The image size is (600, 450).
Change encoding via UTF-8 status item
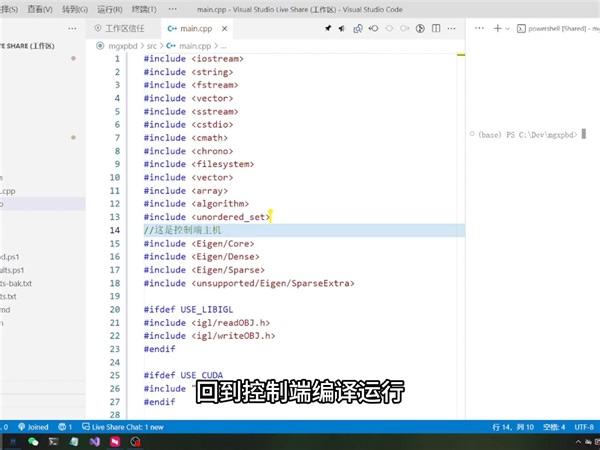(584, 427)
